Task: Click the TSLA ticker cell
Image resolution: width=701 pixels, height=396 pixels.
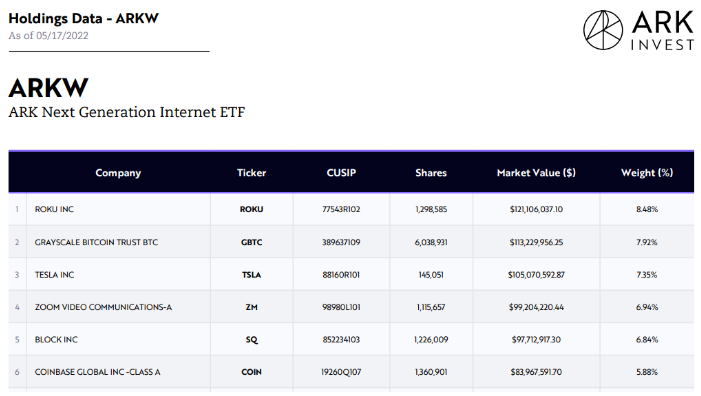Action: [x=251, y=275]
